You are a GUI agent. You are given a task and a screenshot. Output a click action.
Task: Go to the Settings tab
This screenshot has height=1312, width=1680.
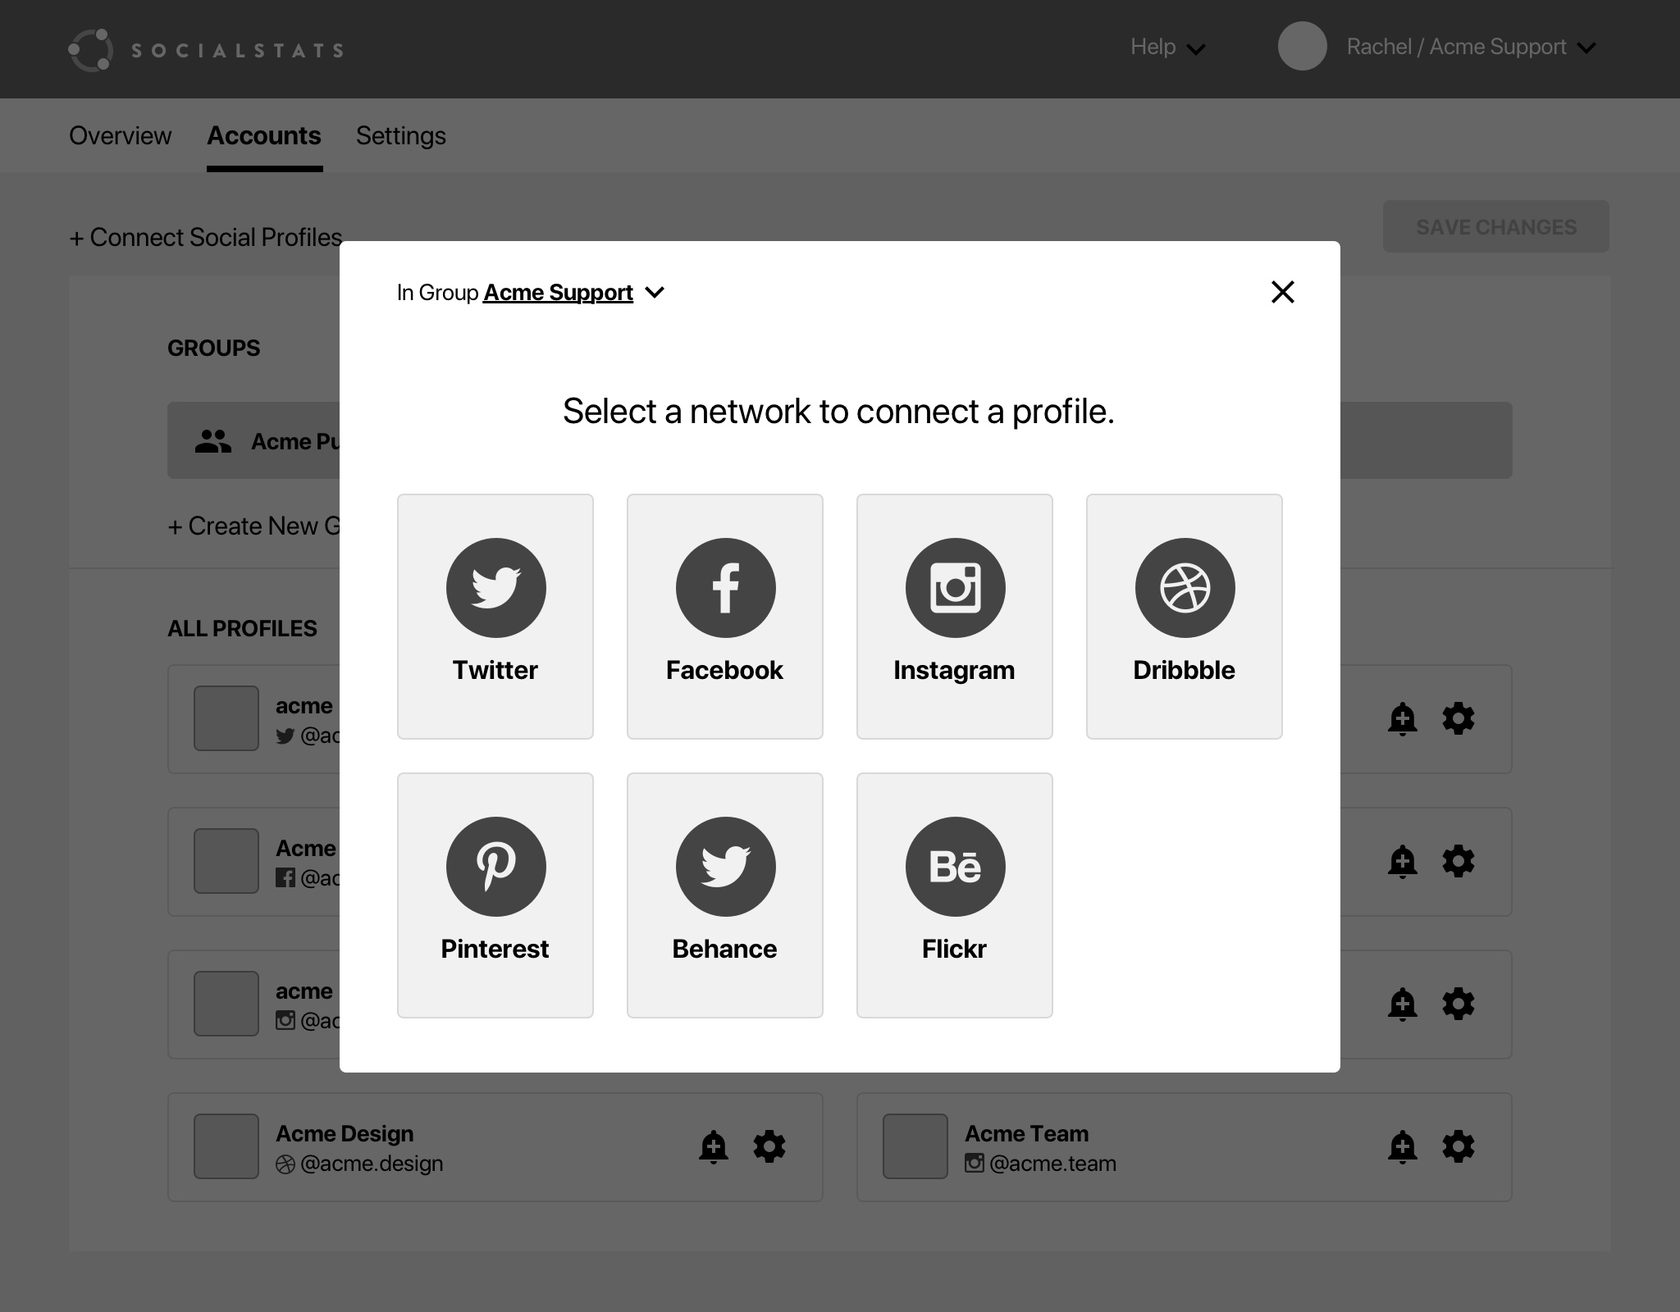click(x=400, y=136)
